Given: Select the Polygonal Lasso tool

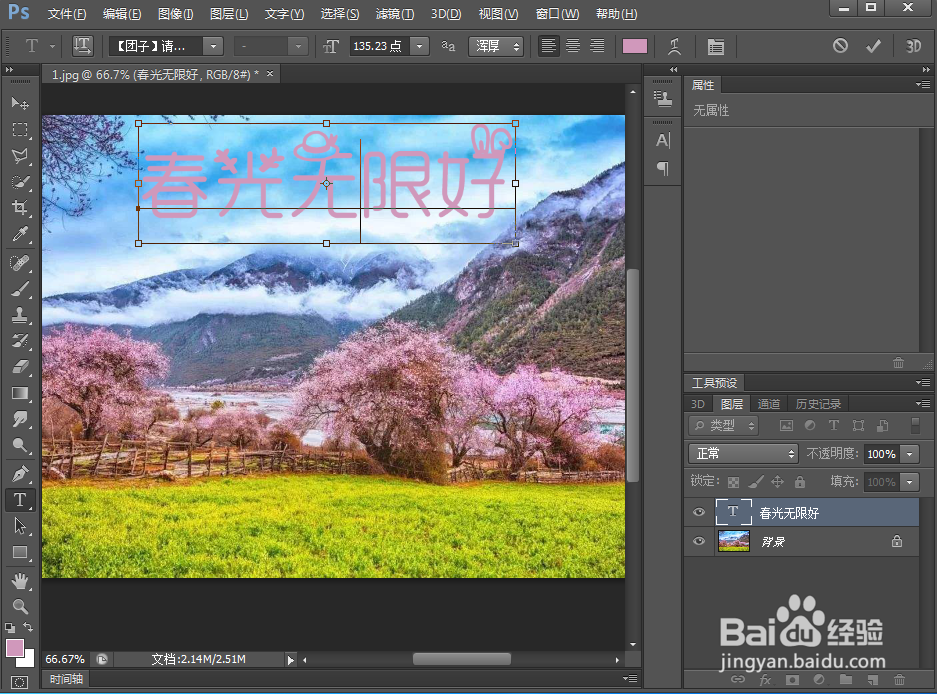Looking at the screenshot, I should [x=20, y=155].
